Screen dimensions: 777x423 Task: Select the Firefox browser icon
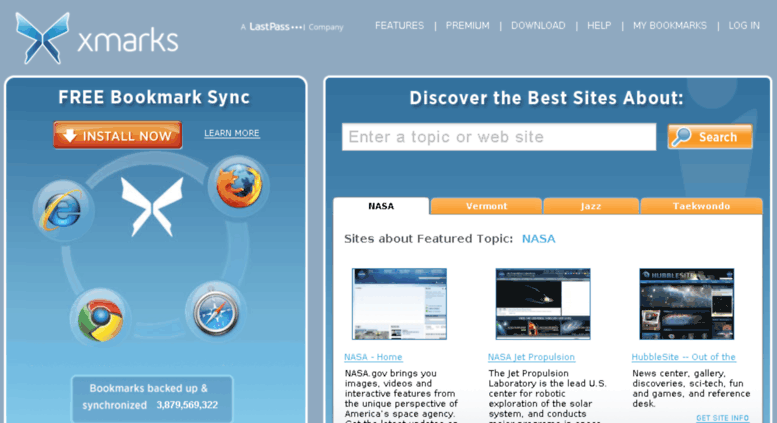(239, 186)
